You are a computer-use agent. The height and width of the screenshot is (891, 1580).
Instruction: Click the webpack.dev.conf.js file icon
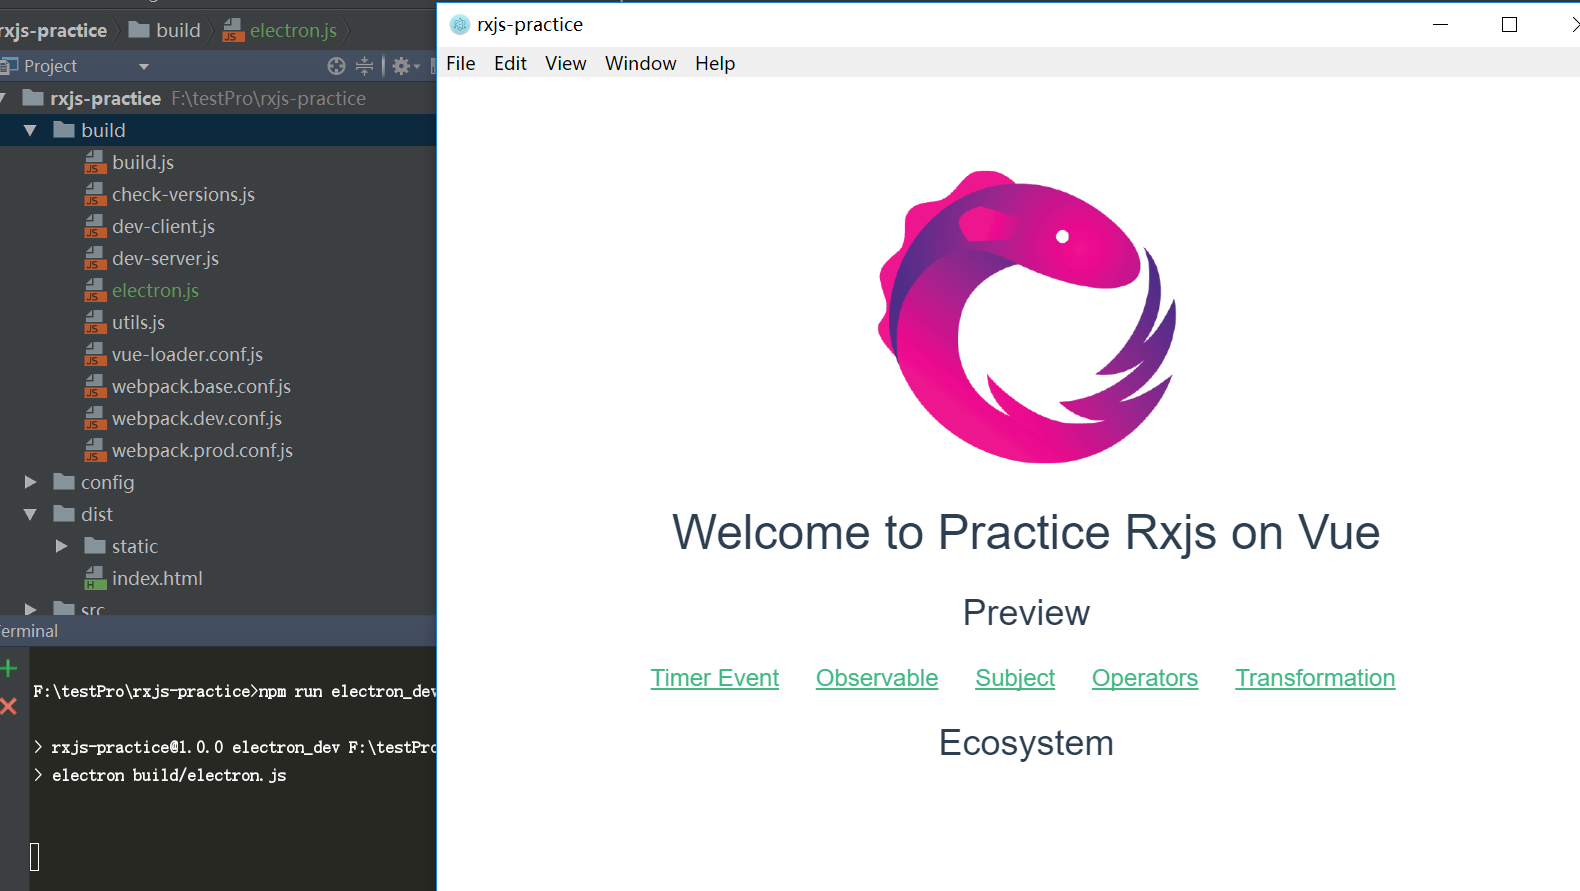(x=95, y=418)
